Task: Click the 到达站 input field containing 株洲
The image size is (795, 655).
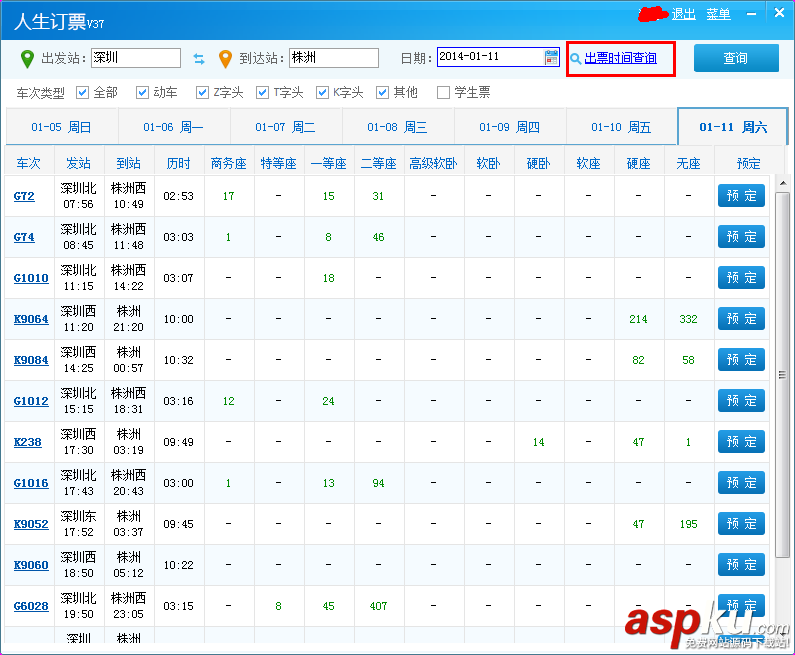Action: pos(334,58)
